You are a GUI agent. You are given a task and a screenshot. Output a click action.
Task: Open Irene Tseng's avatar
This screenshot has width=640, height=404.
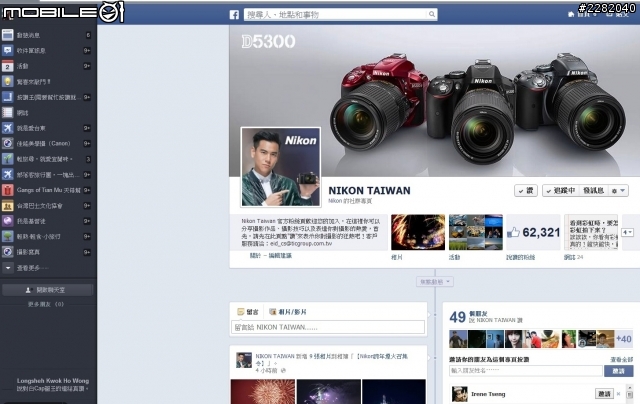coord(460,394)
